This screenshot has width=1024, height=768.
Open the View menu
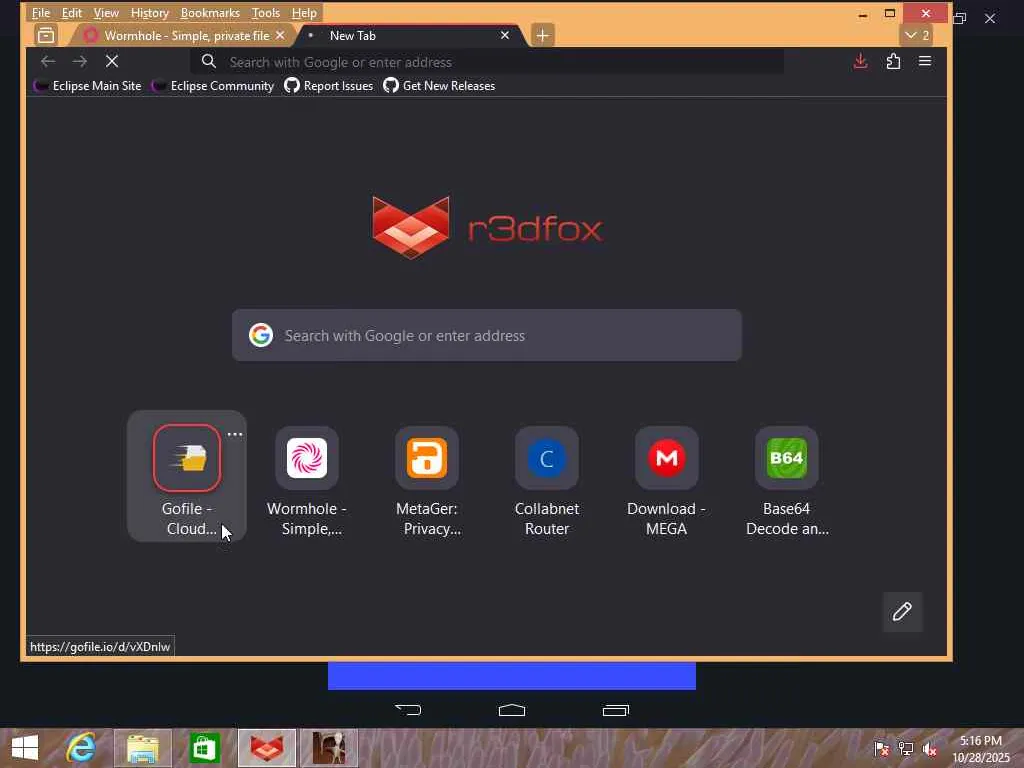coord(106,13)
